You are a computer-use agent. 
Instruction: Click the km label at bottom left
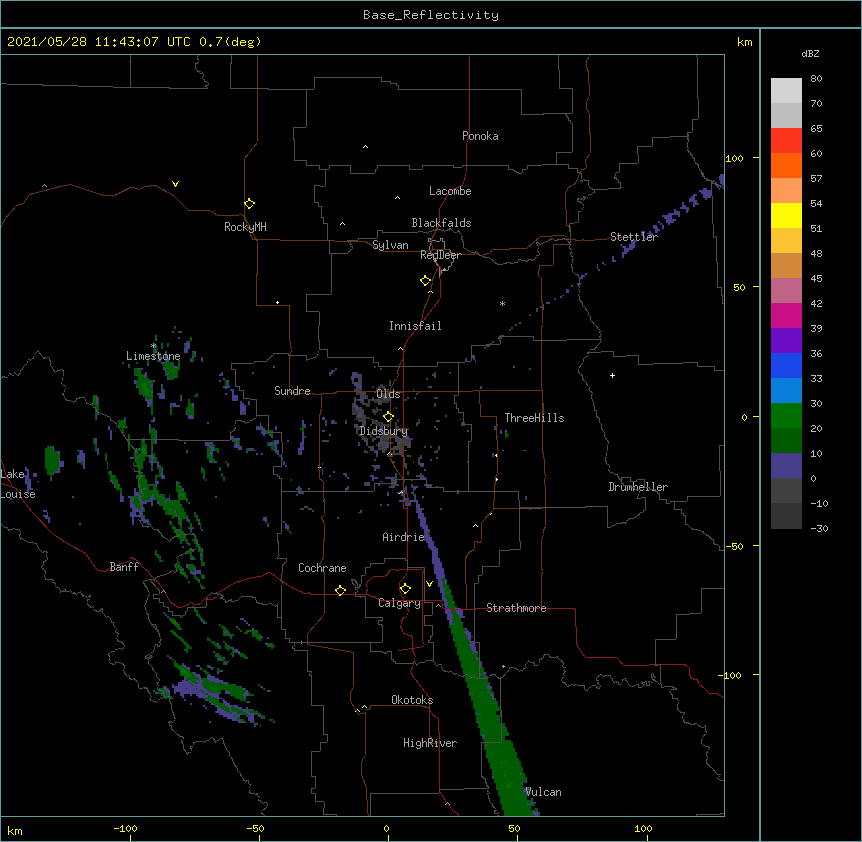[x=15, y=830]
